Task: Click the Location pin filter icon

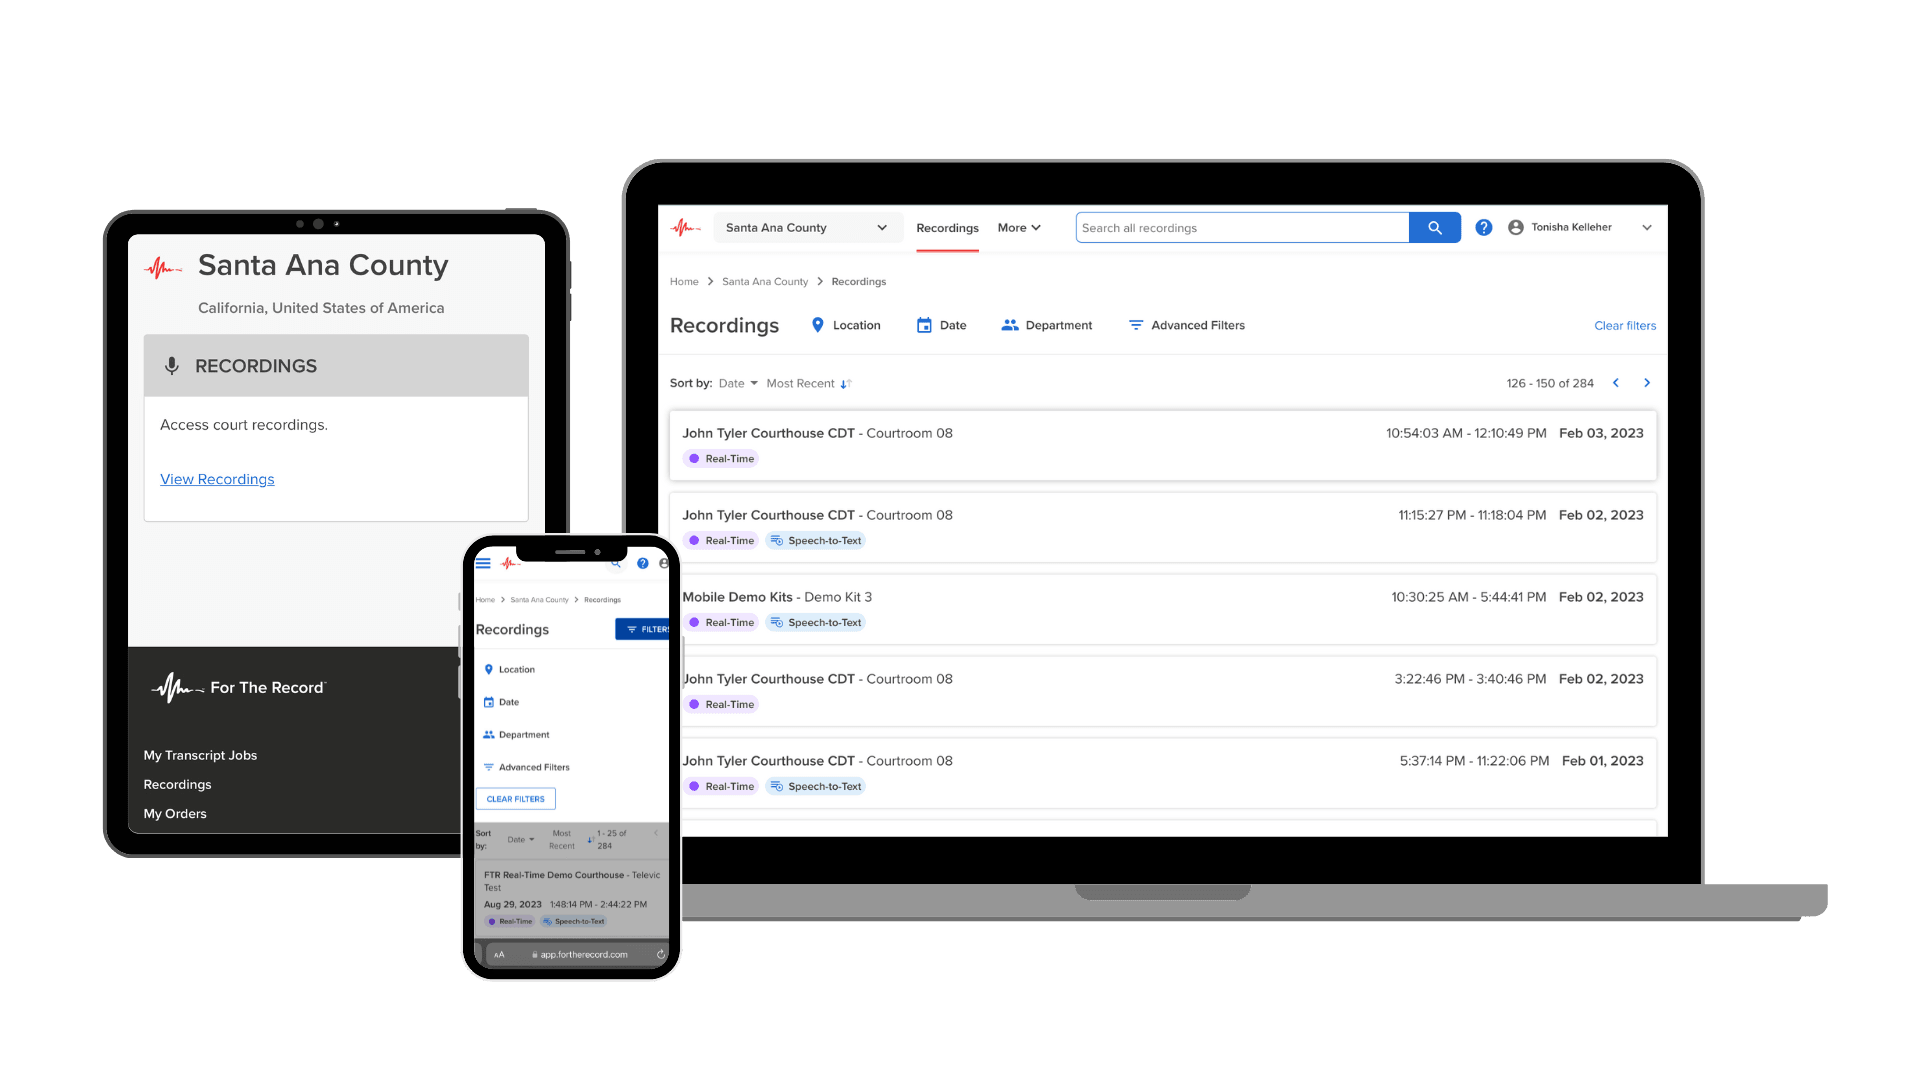Action: click(818, 324)
